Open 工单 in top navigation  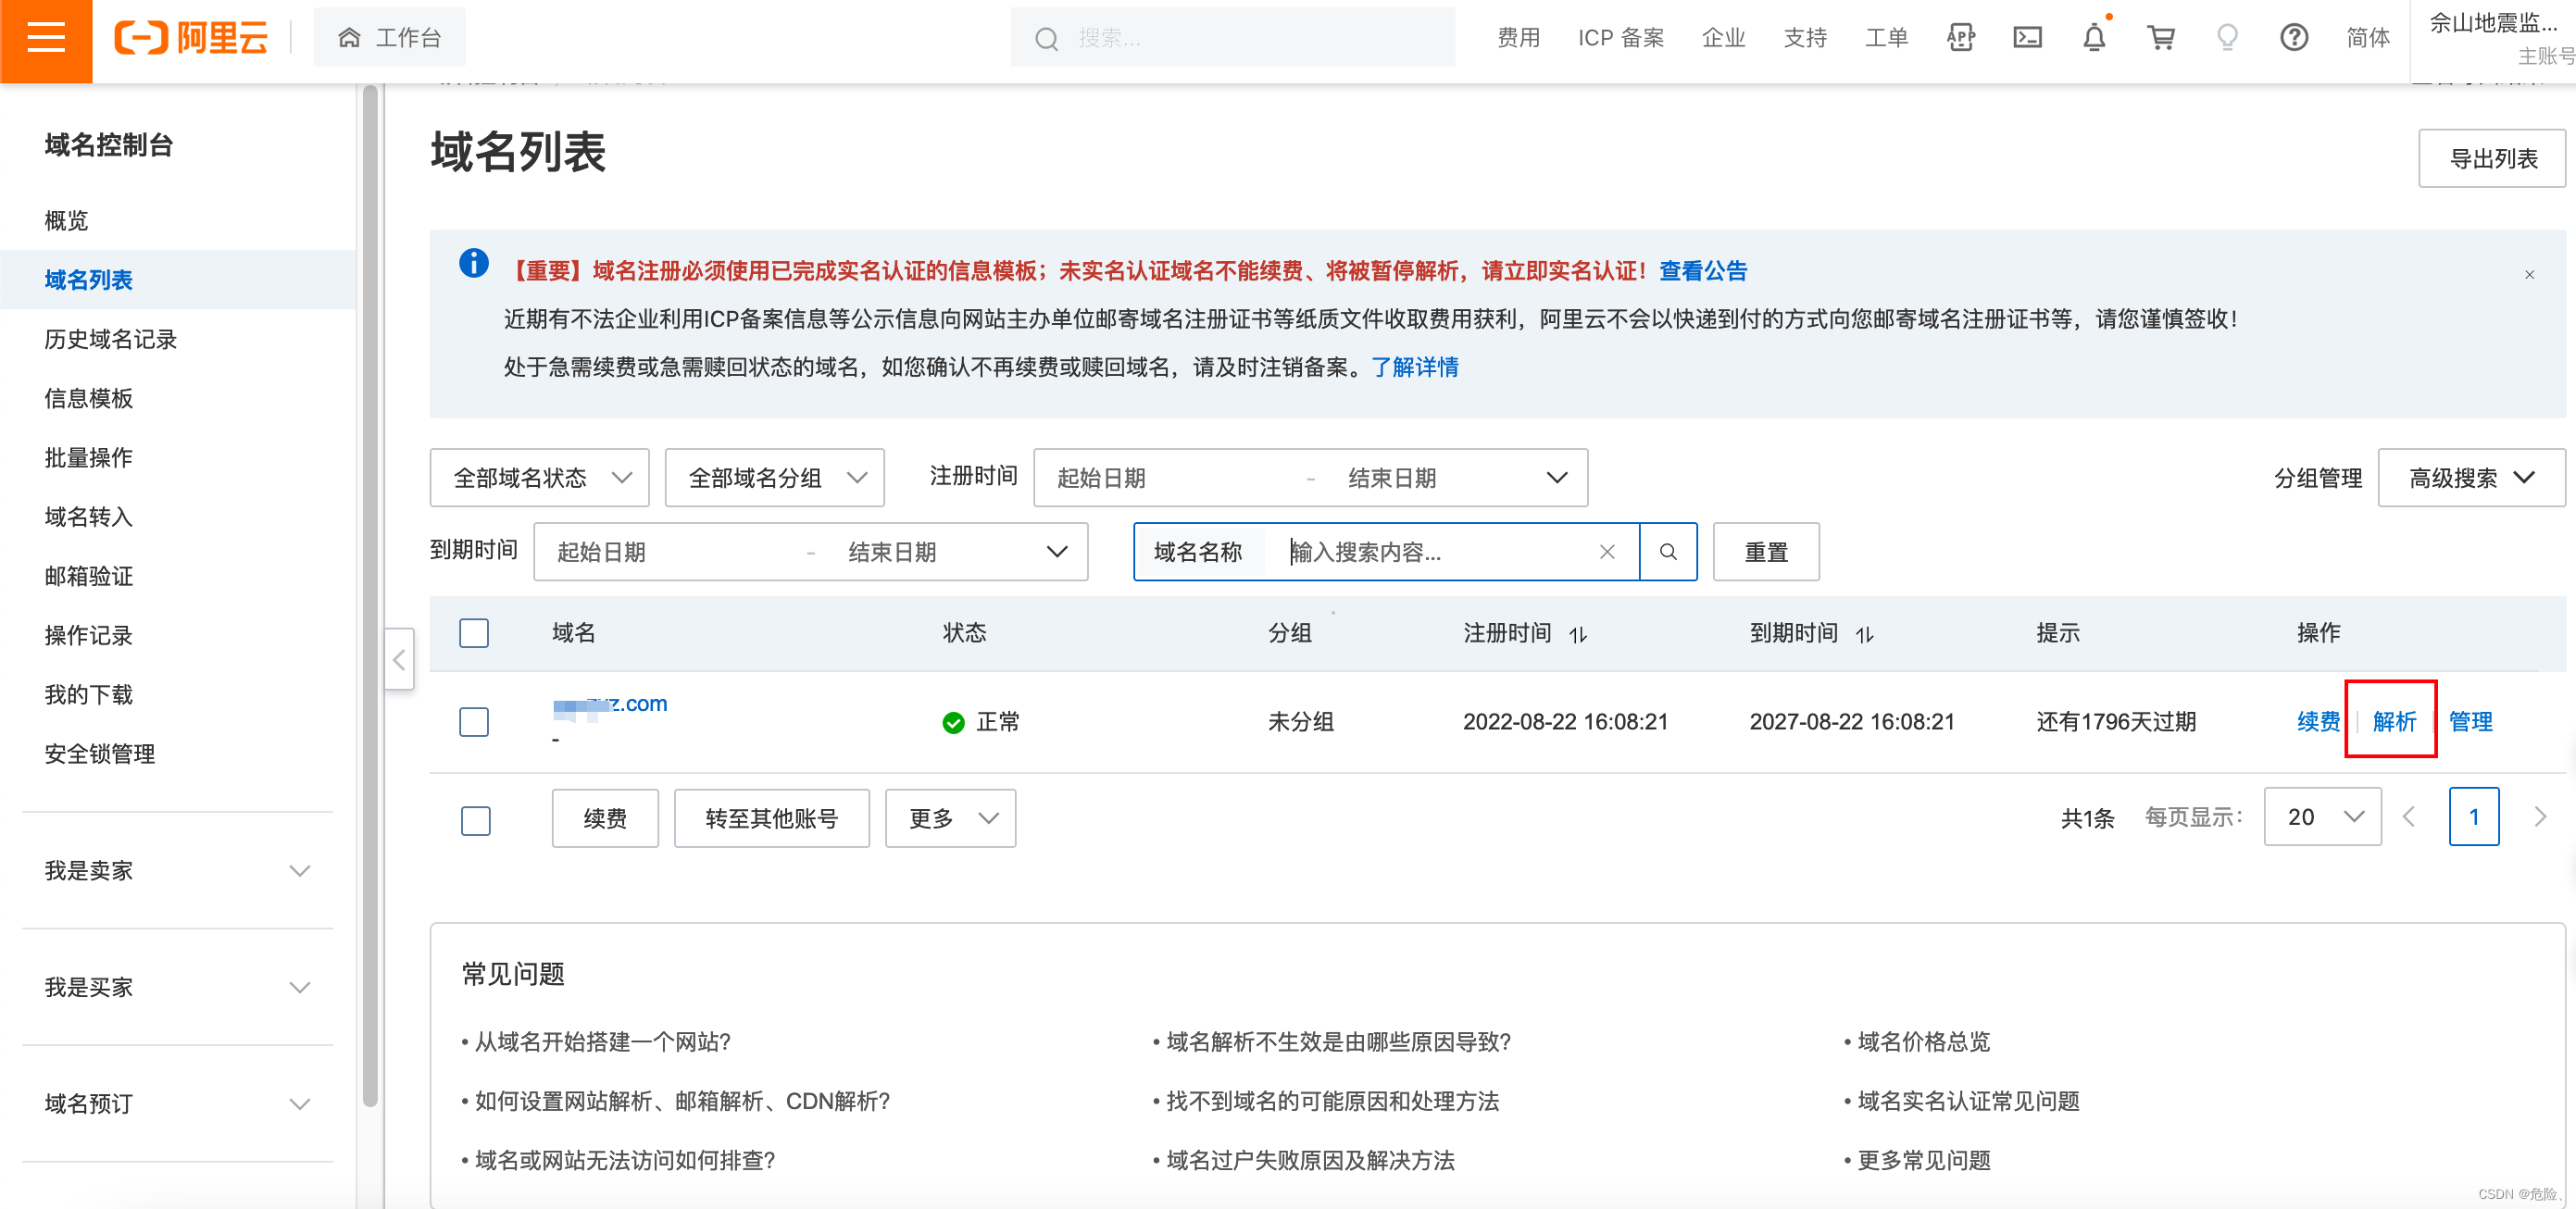(x=1886, y=38)
